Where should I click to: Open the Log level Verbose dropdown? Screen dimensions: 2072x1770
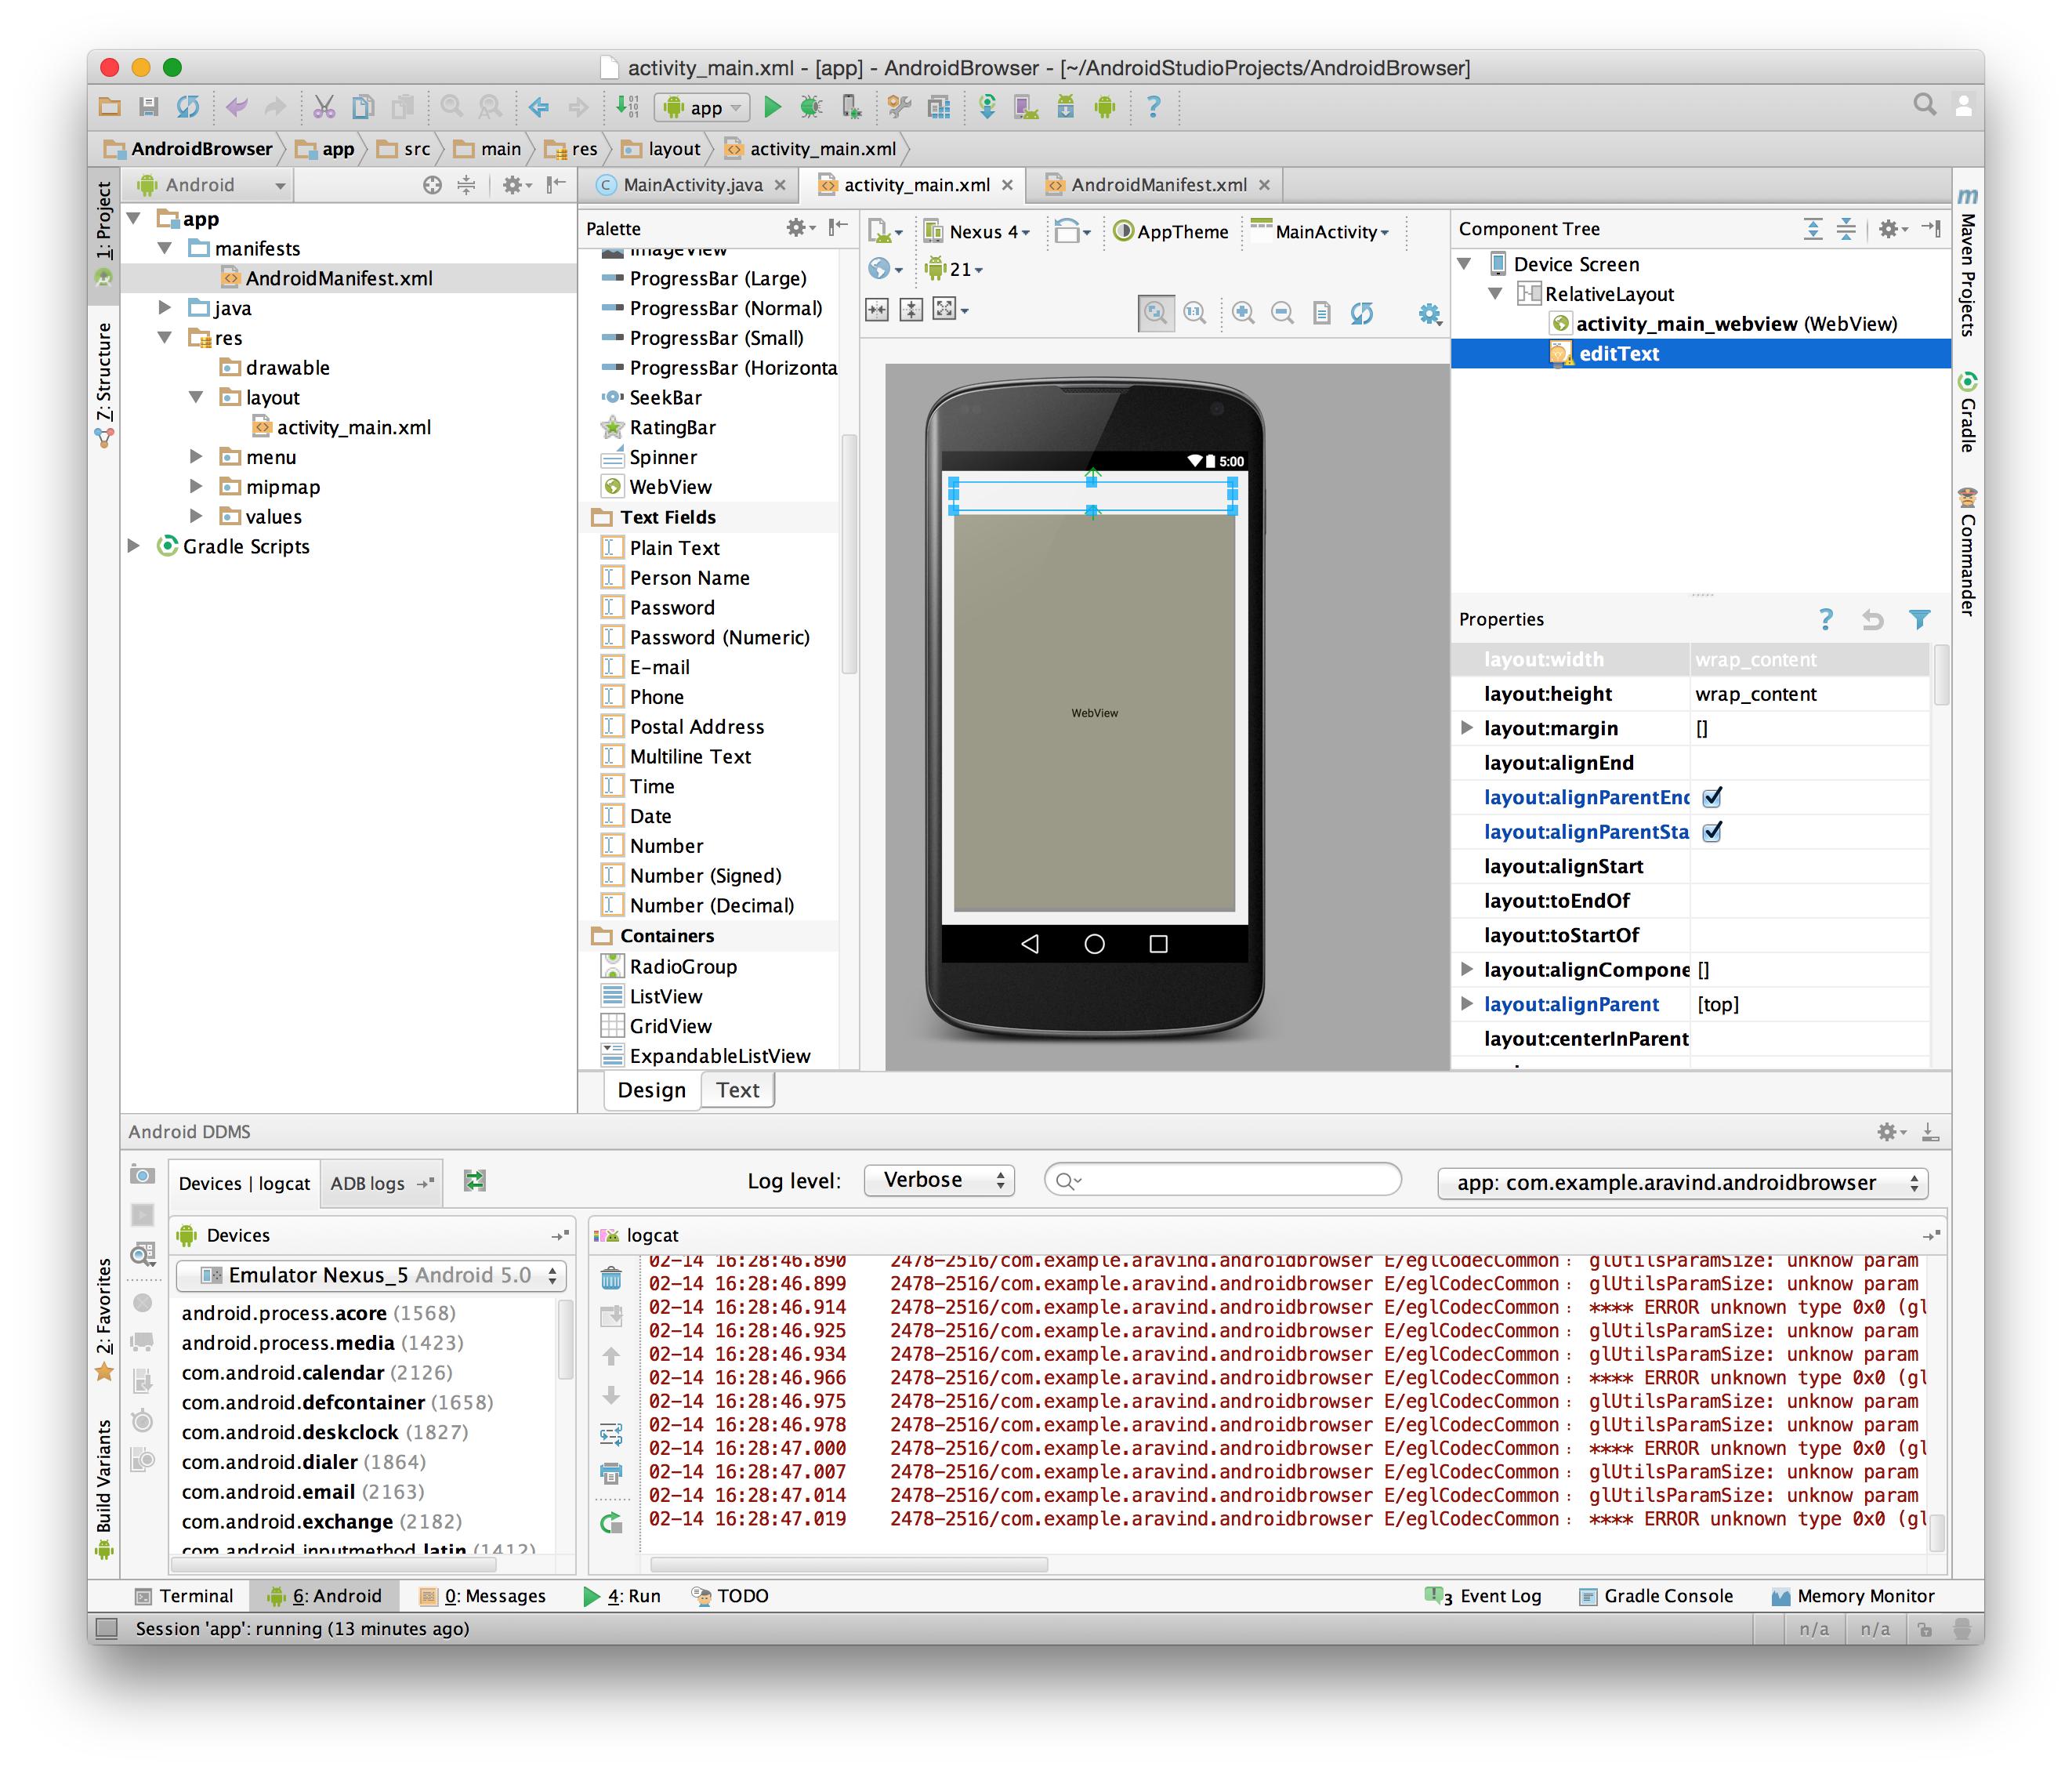pyautogui.click(x=939, y=1181)
